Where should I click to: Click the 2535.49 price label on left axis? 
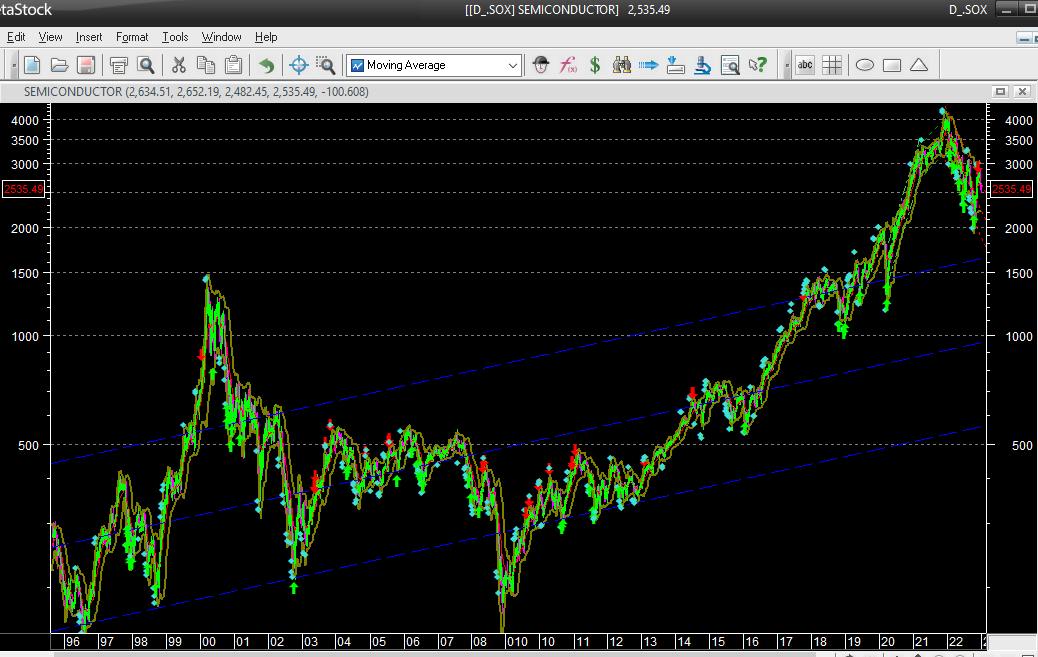pyautogui.click(x=23, y=189)
